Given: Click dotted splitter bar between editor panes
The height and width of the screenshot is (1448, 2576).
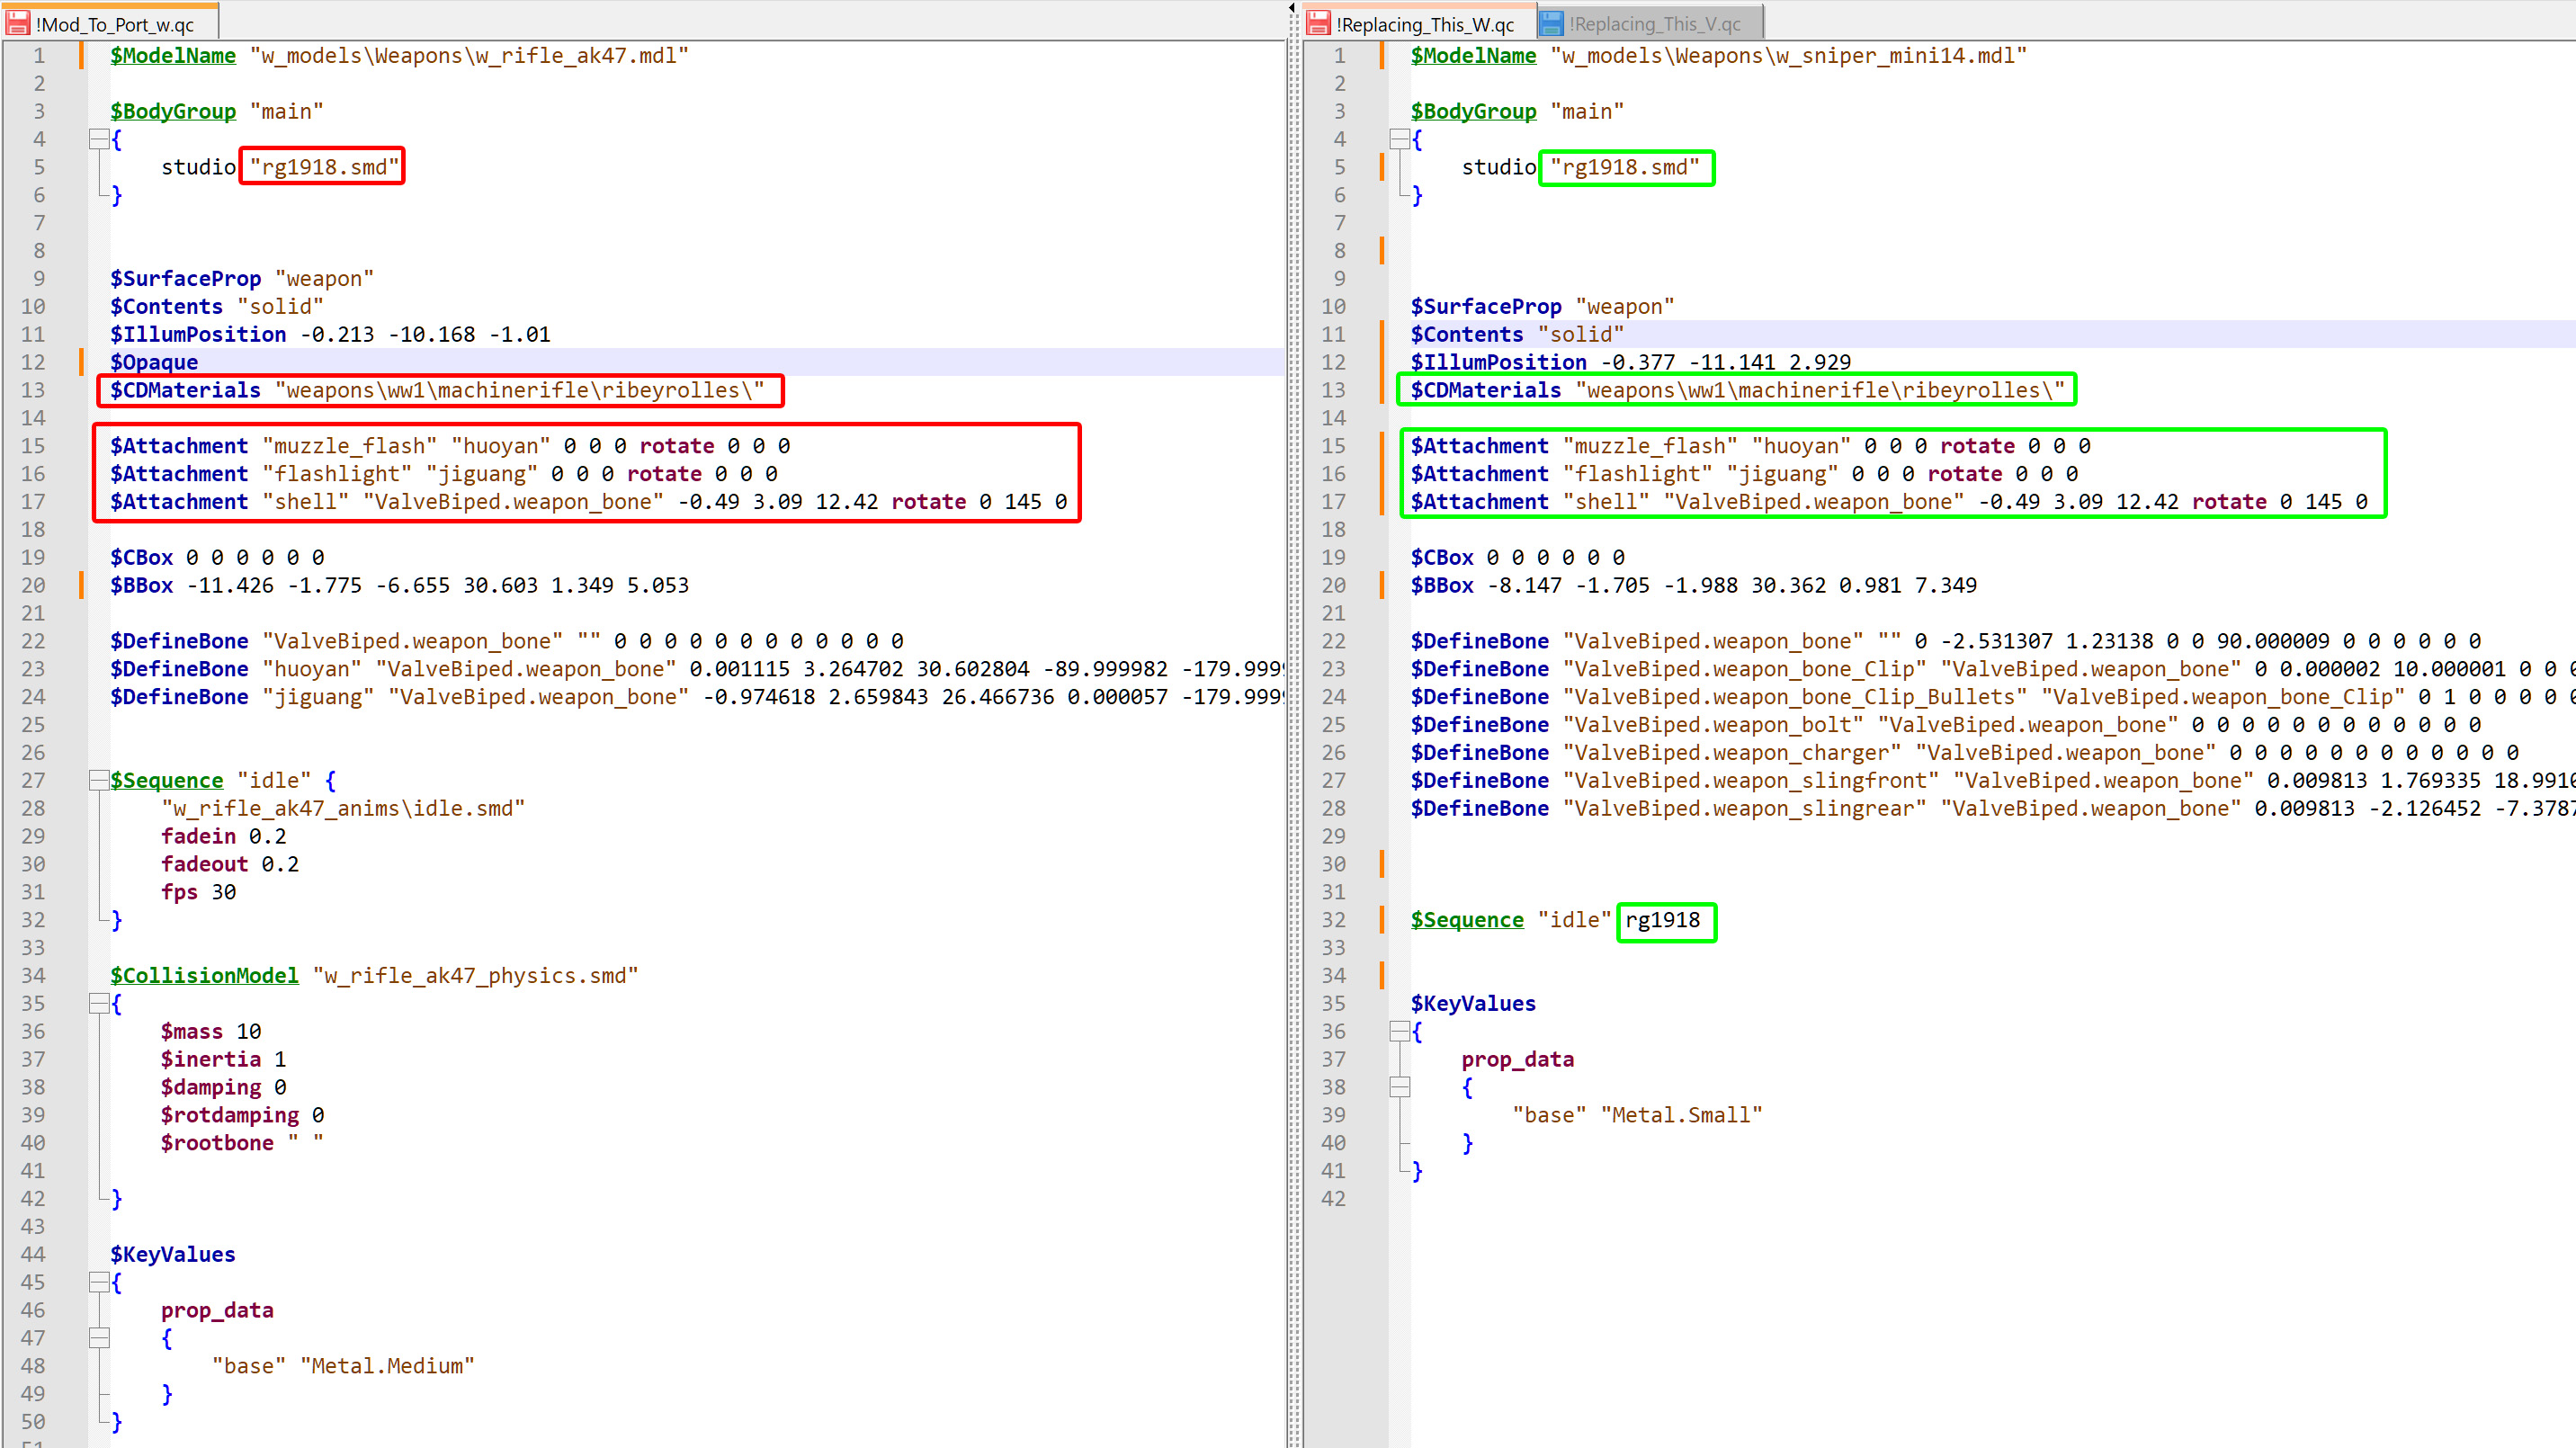Looking at the screenshot, I should tap(1294, 700).
